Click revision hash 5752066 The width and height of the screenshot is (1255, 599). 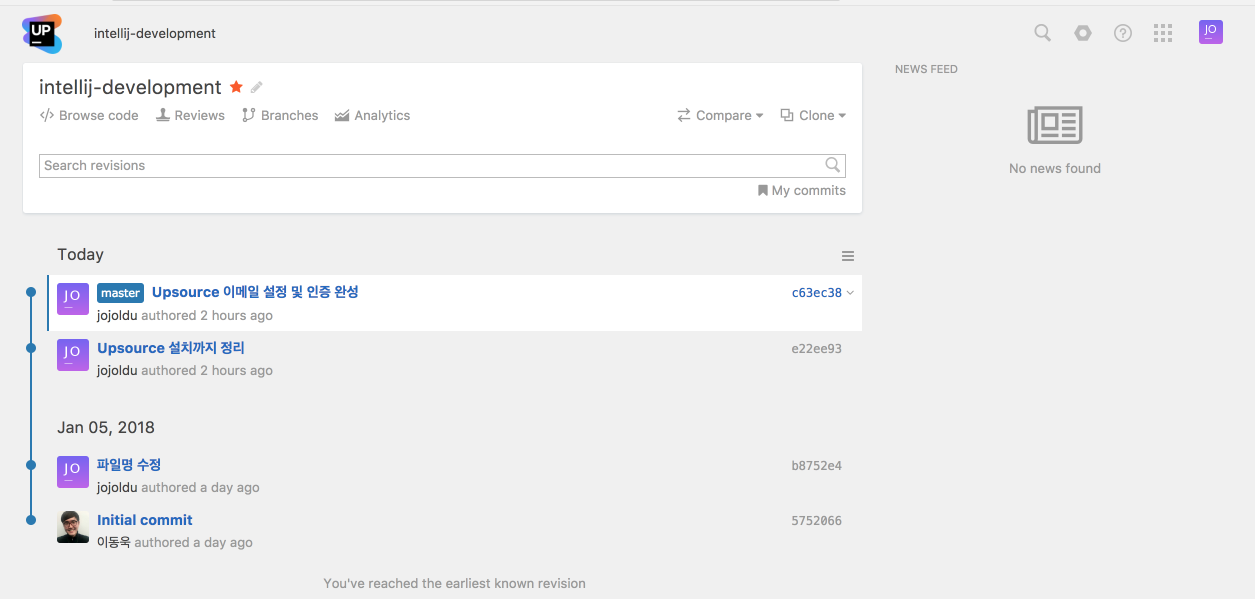pos(817,521)
